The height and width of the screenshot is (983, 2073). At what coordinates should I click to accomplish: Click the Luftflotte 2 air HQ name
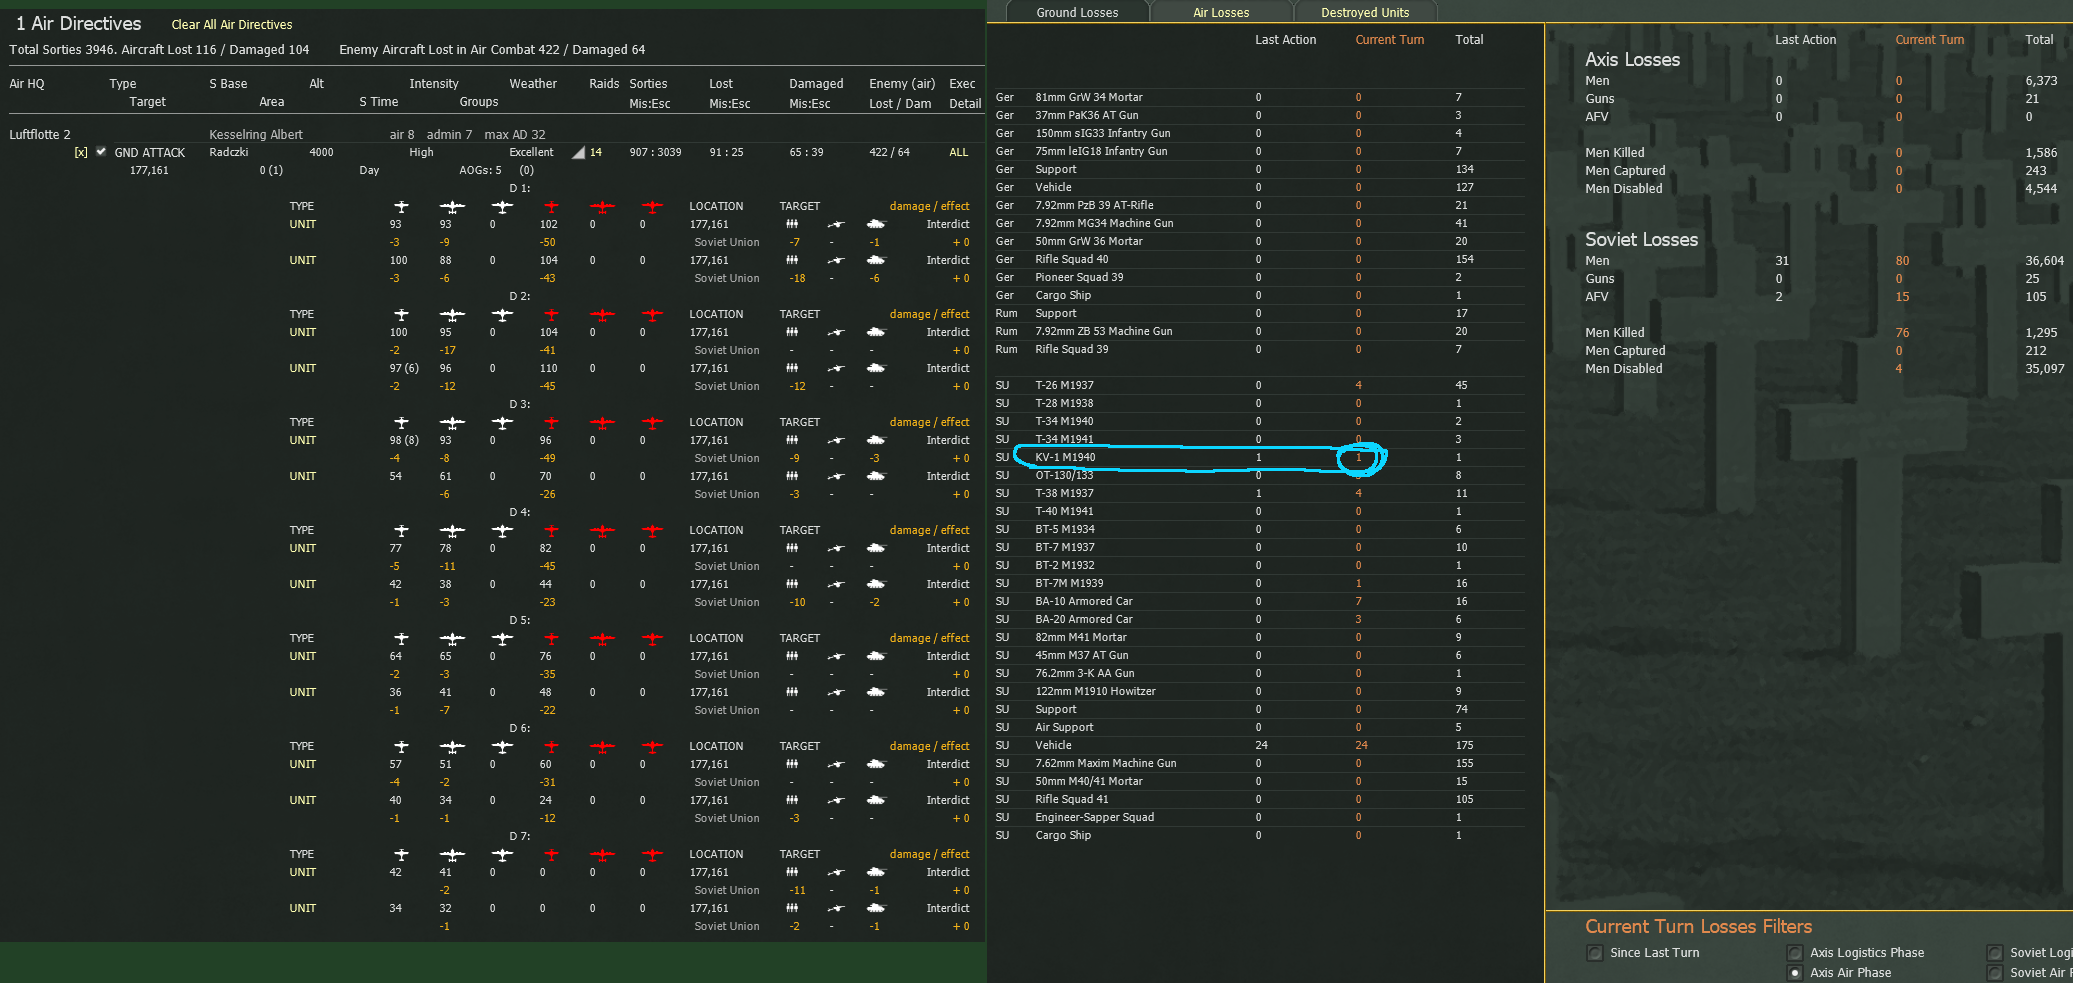pos(40,135)
